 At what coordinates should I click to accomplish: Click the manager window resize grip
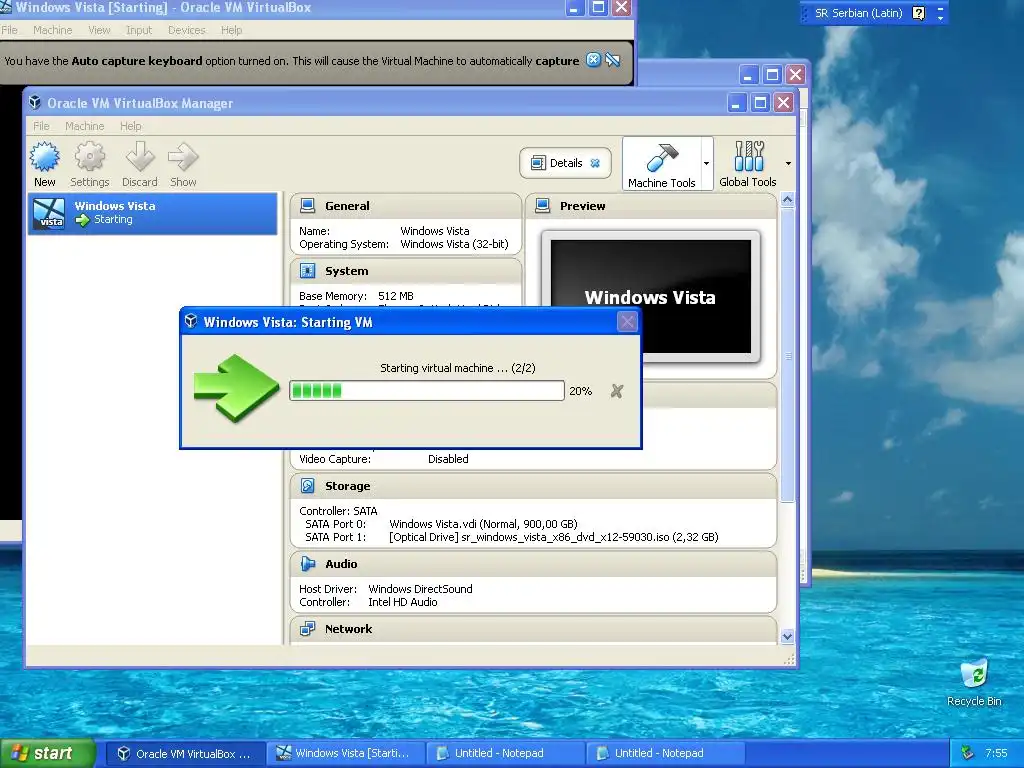click(x=790, y=660)
